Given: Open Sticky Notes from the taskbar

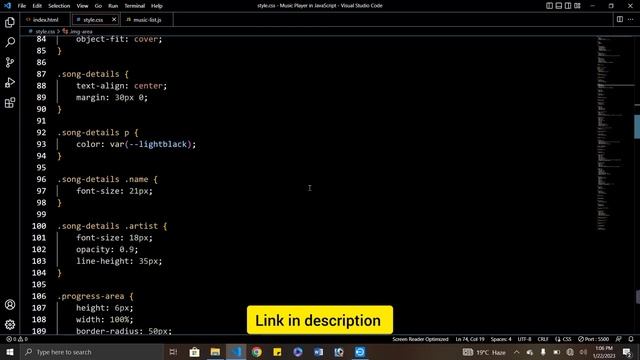Looking at the screenshot, I should (x=277, y=352).
